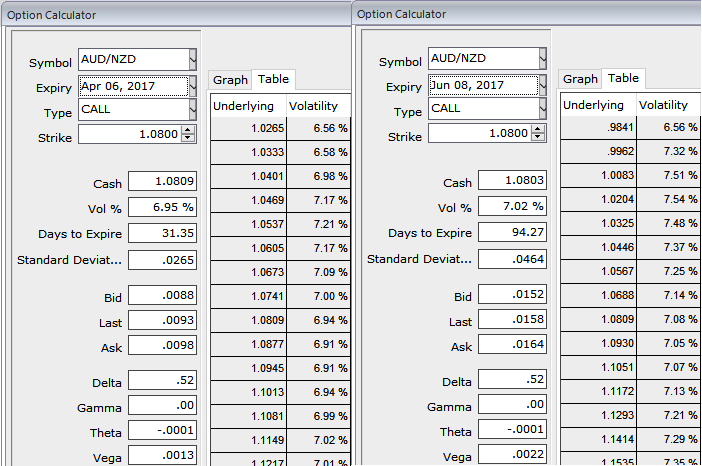The width and height of the screenshot is (702, 466).
Task: Click Underlying column header in left table
Action: (x=248, y=106)
